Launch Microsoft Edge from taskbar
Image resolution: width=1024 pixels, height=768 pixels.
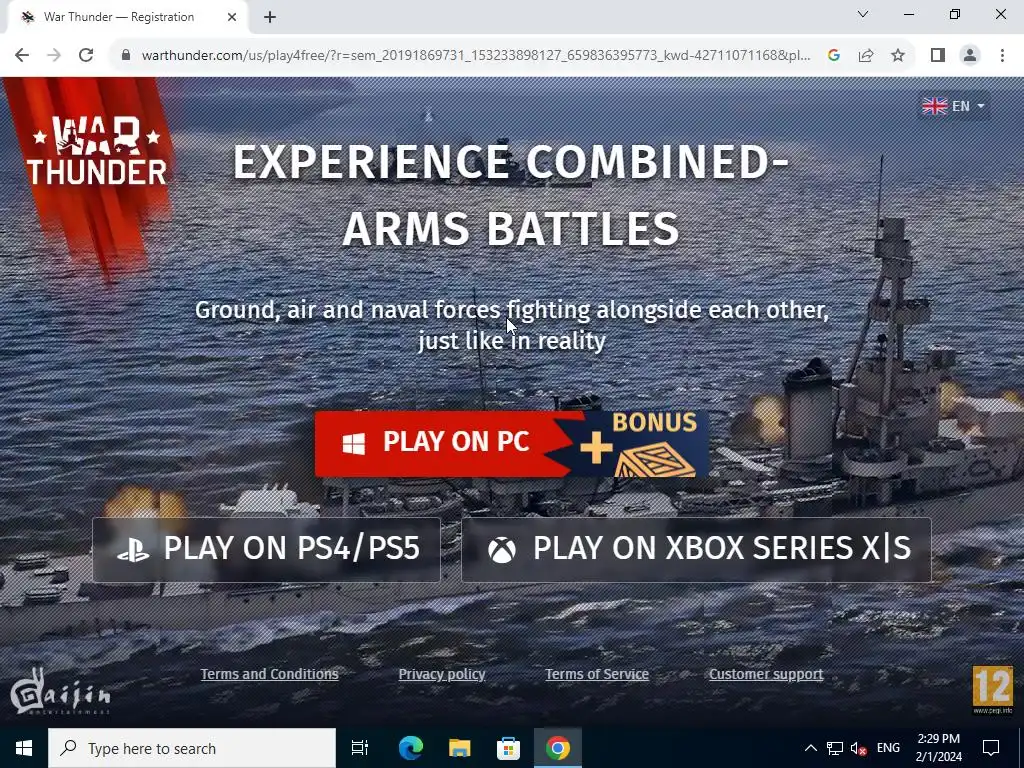411,748
